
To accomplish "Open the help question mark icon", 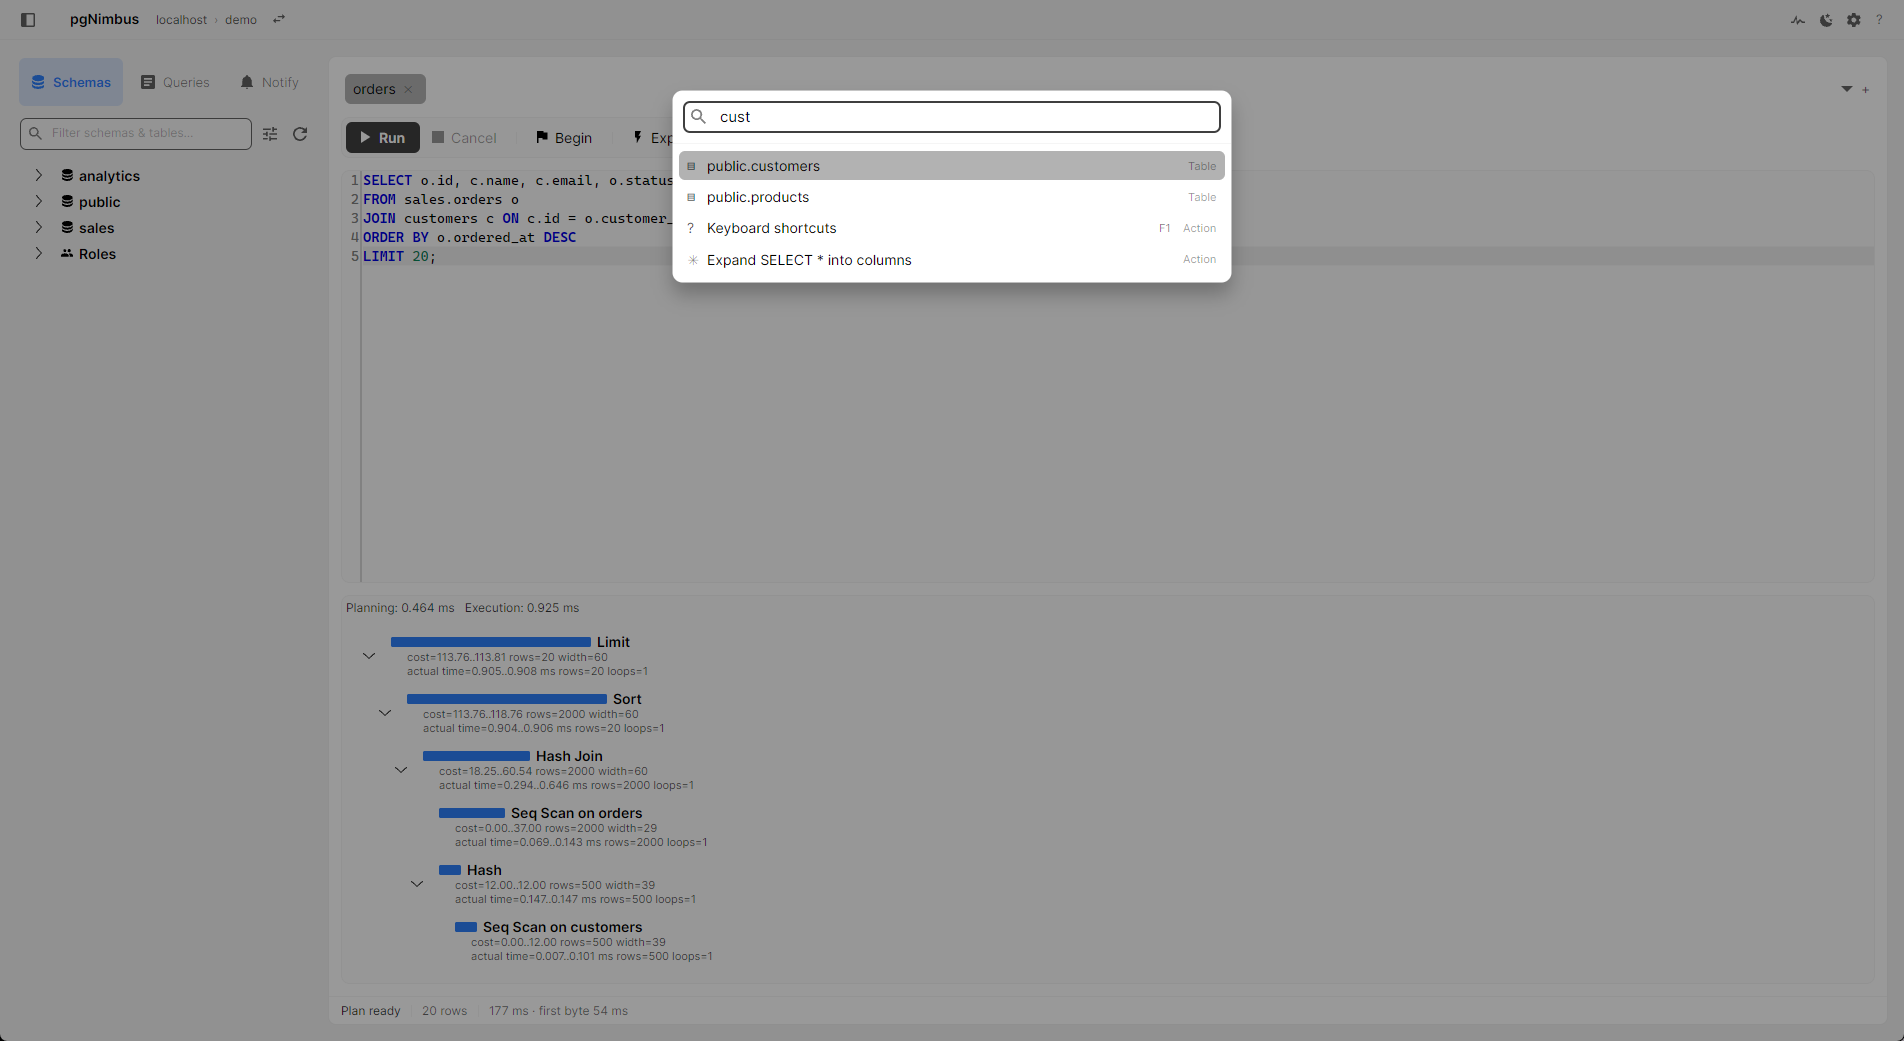I will coord(1879,20).
